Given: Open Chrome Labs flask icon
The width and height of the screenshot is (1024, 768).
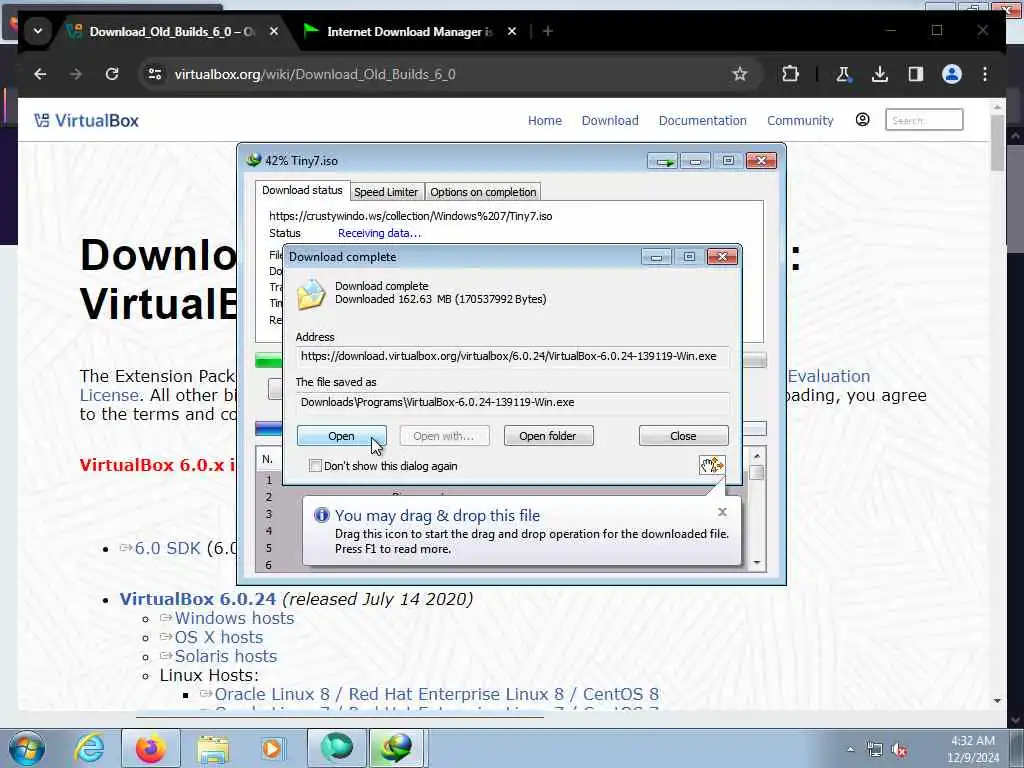Looking at the screenshot, I should point(843,74).
